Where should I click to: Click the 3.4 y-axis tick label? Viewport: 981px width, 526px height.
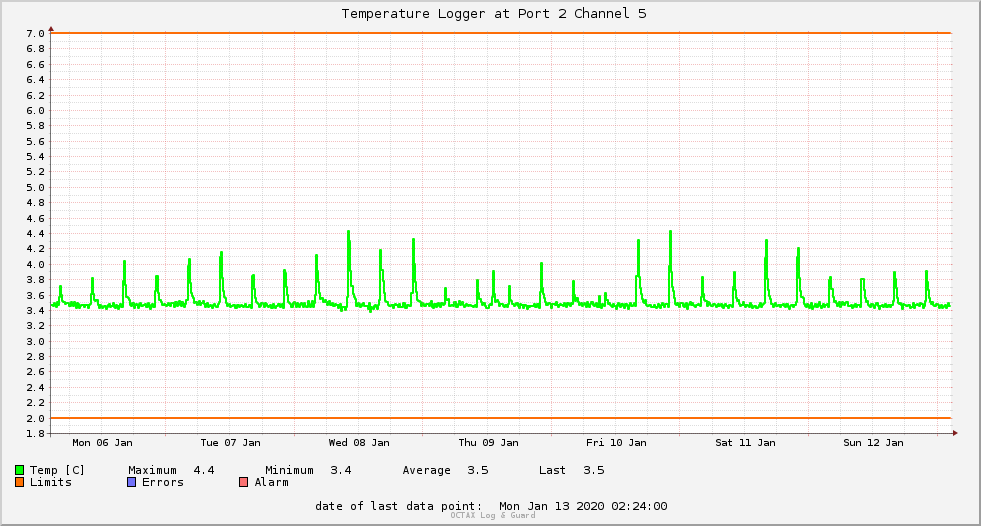[x=36, y=311]
